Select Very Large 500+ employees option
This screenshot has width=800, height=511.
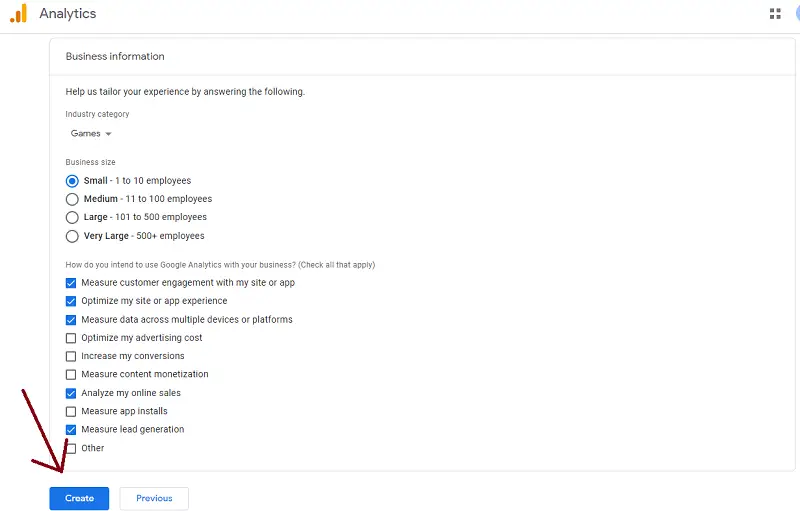72,236
